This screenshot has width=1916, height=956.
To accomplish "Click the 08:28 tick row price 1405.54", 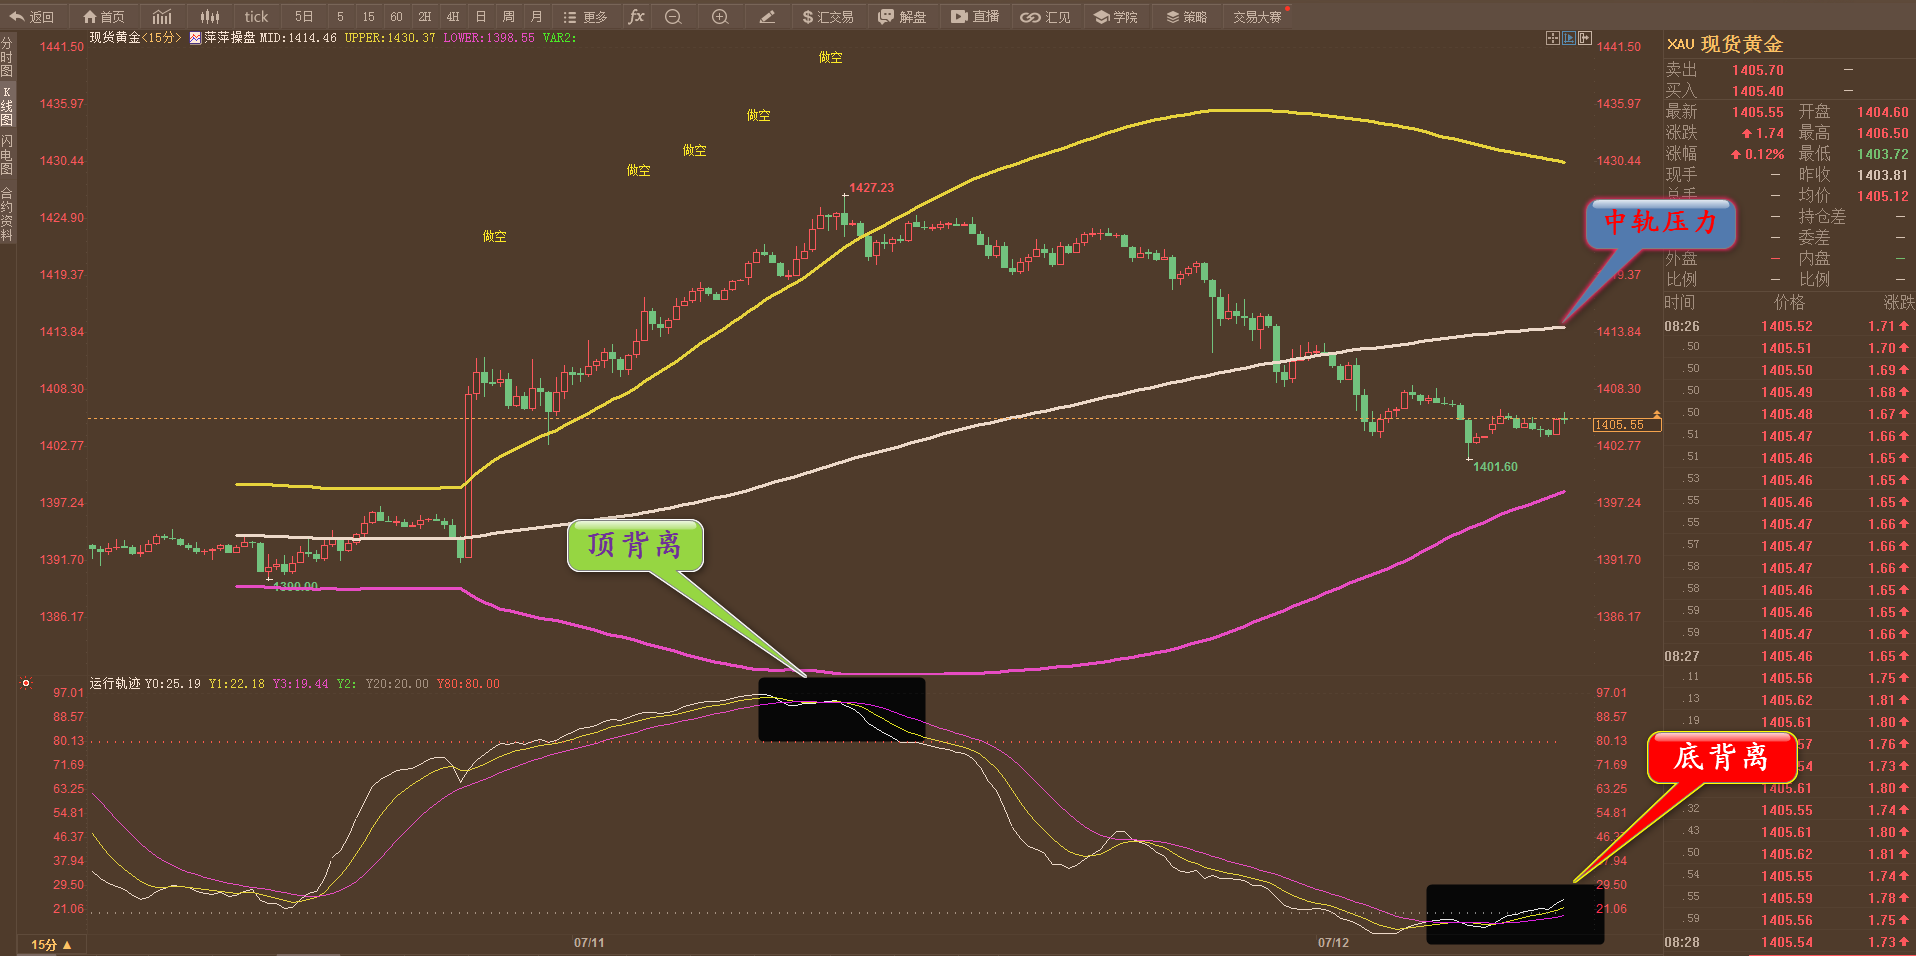I will pyautogui.click(x=1786, y=942).
